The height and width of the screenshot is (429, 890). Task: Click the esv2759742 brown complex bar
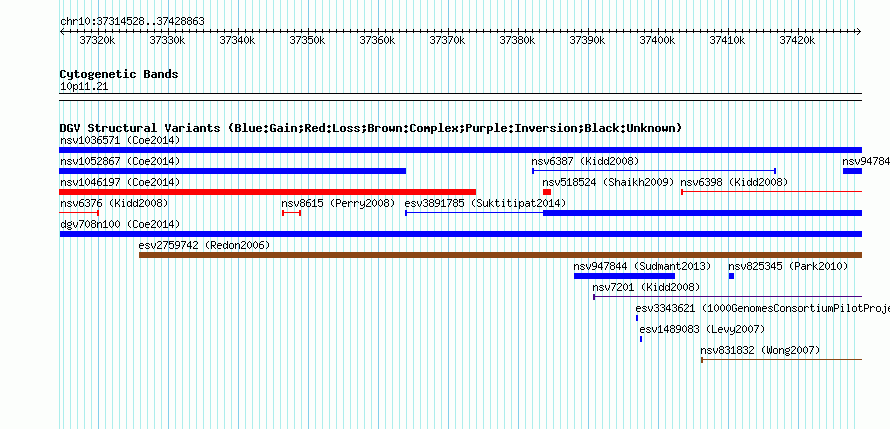pos(501,255)
